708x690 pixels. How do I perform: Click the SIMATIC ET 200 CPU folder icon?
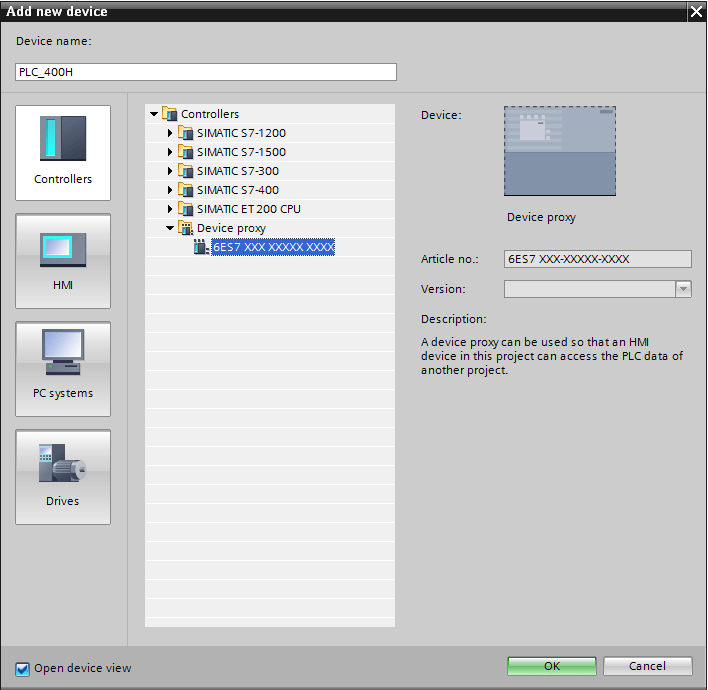[185, 209]
